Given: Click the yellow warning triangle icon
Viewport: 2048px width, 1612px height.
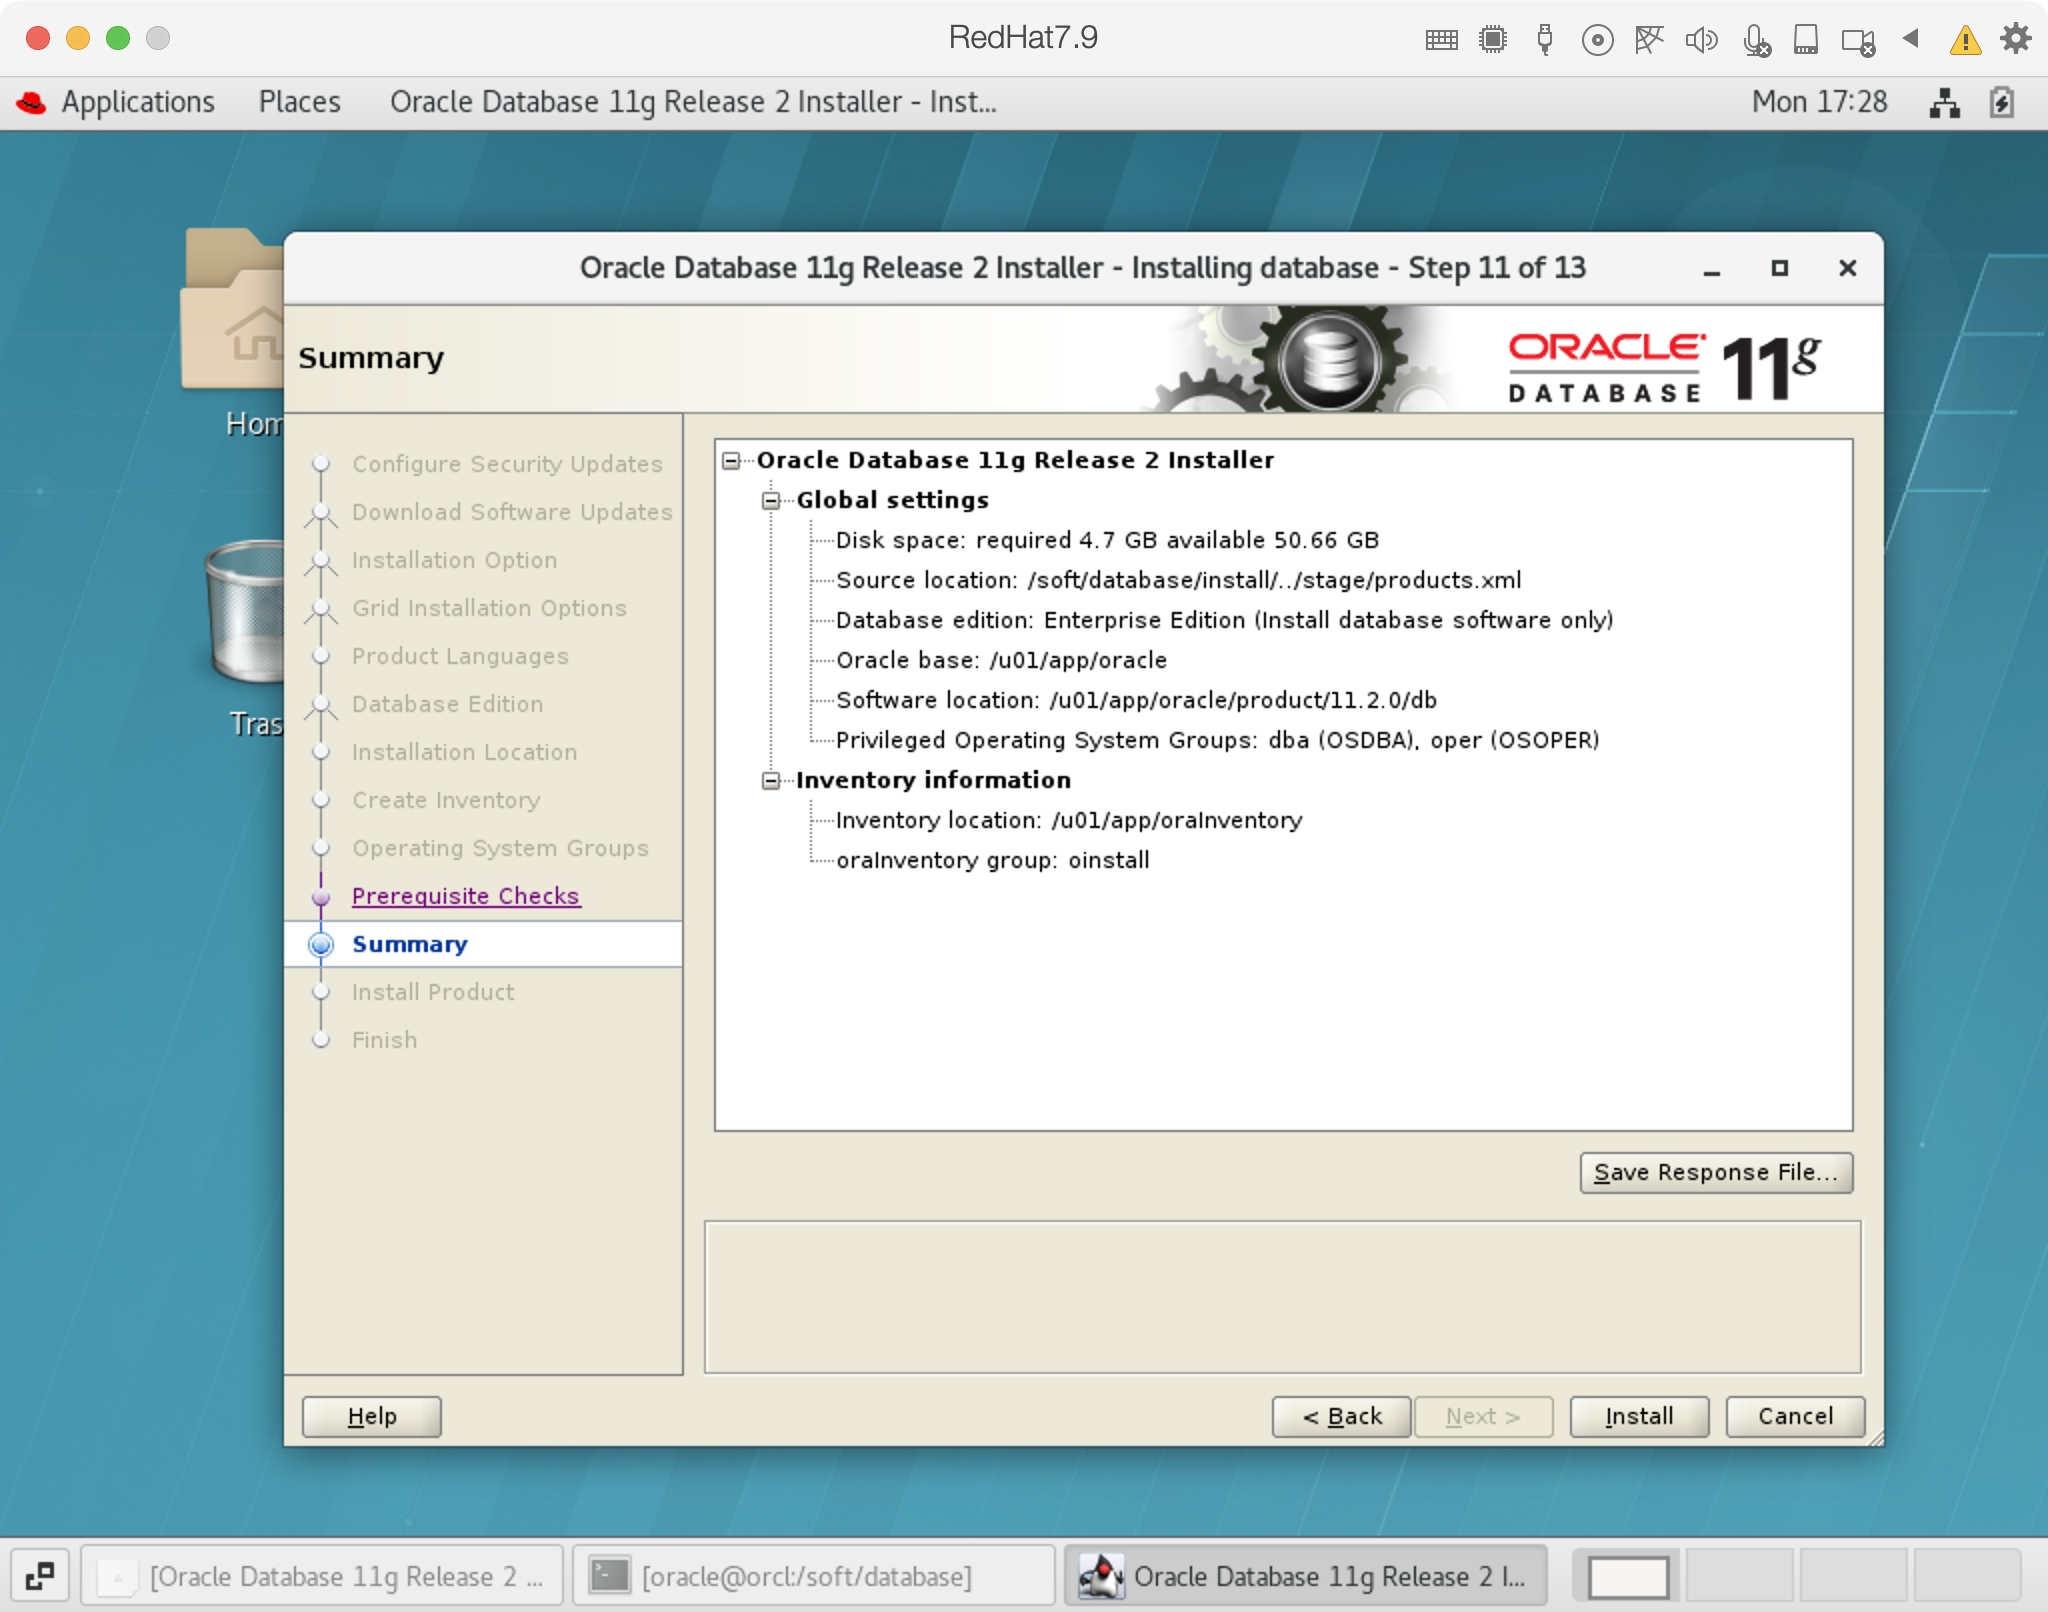Looking at the screenshot, I should pos(1965,40).
